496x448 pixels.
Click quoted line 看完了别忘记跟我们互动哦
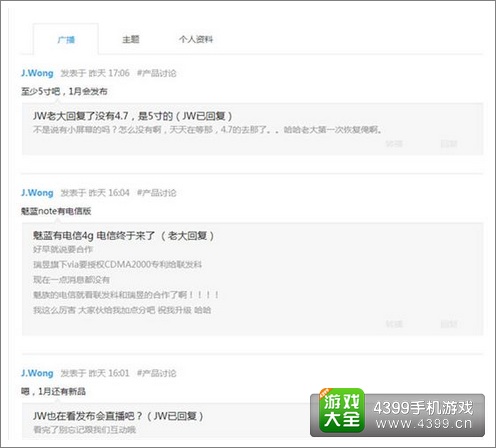point(84,430)
